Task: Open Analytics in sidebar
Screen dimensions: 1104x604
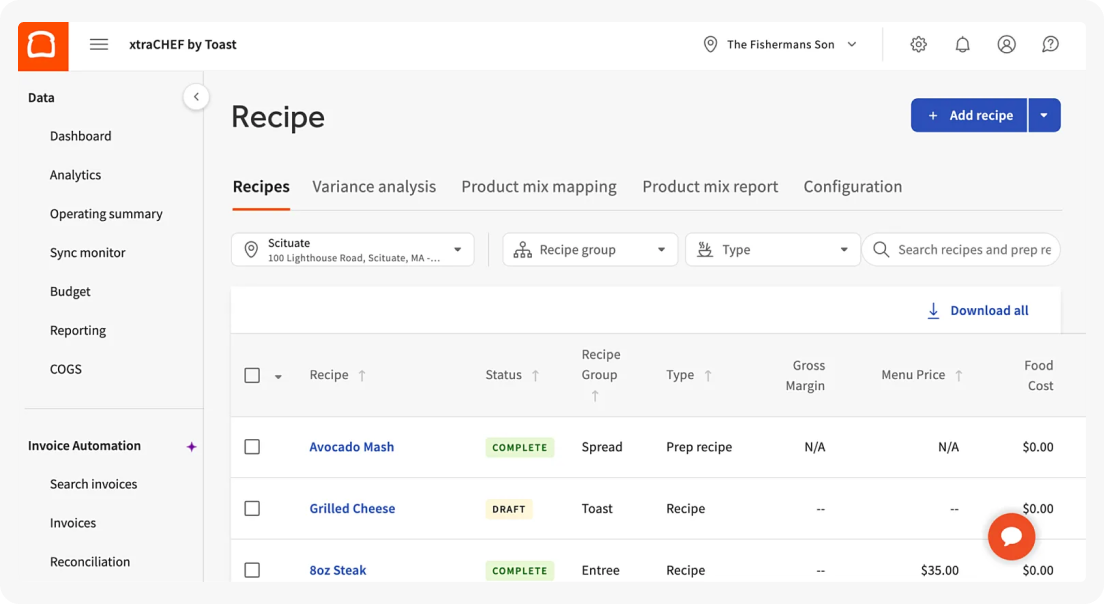Action: tap(75, 175)
